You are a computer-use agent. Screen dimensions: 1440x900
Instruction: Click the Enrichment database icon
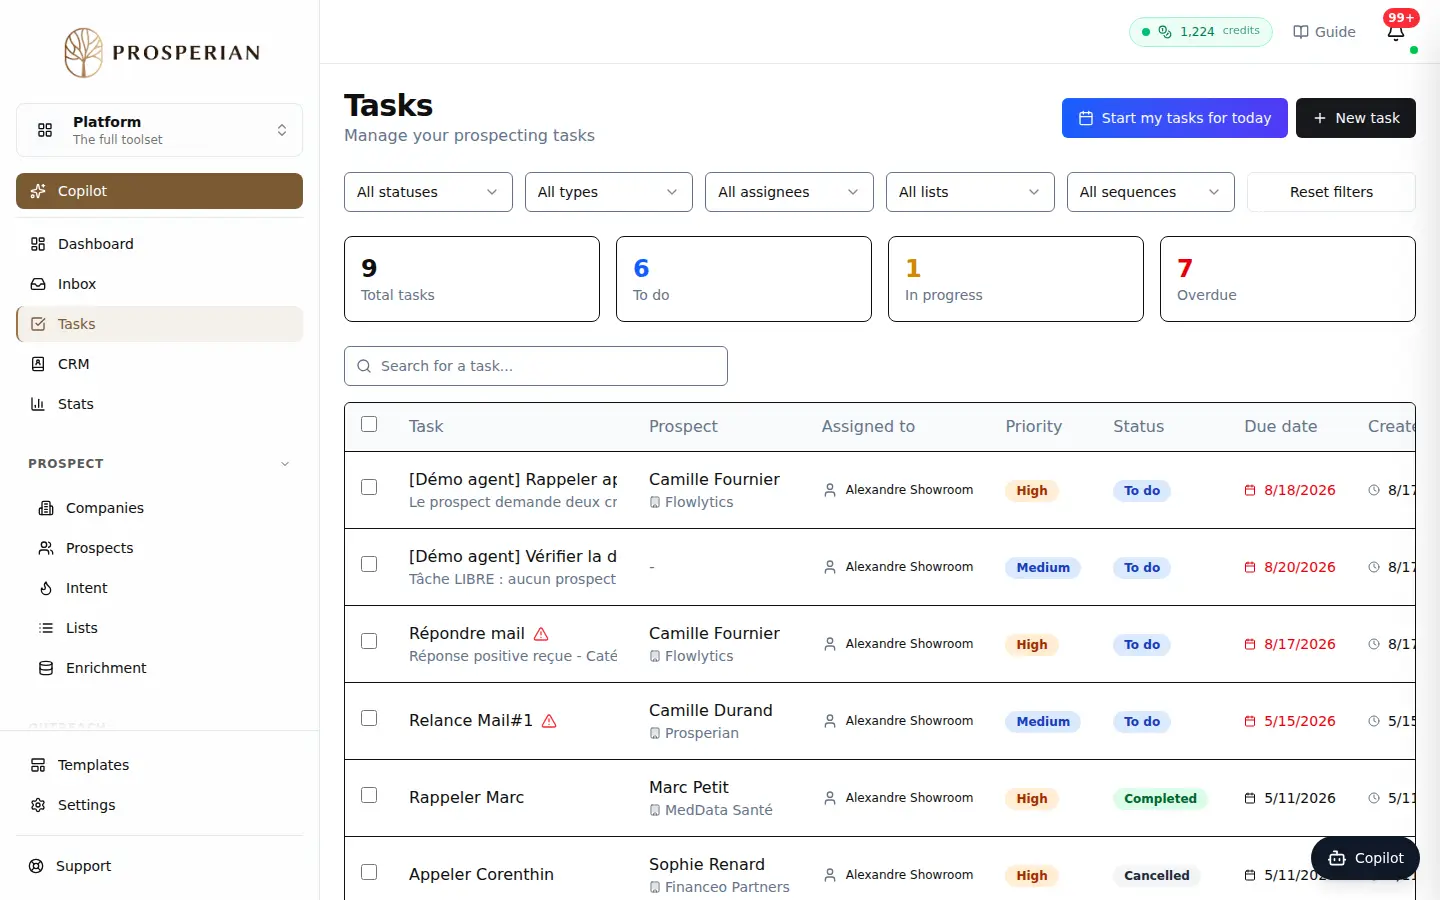point(46,668)
